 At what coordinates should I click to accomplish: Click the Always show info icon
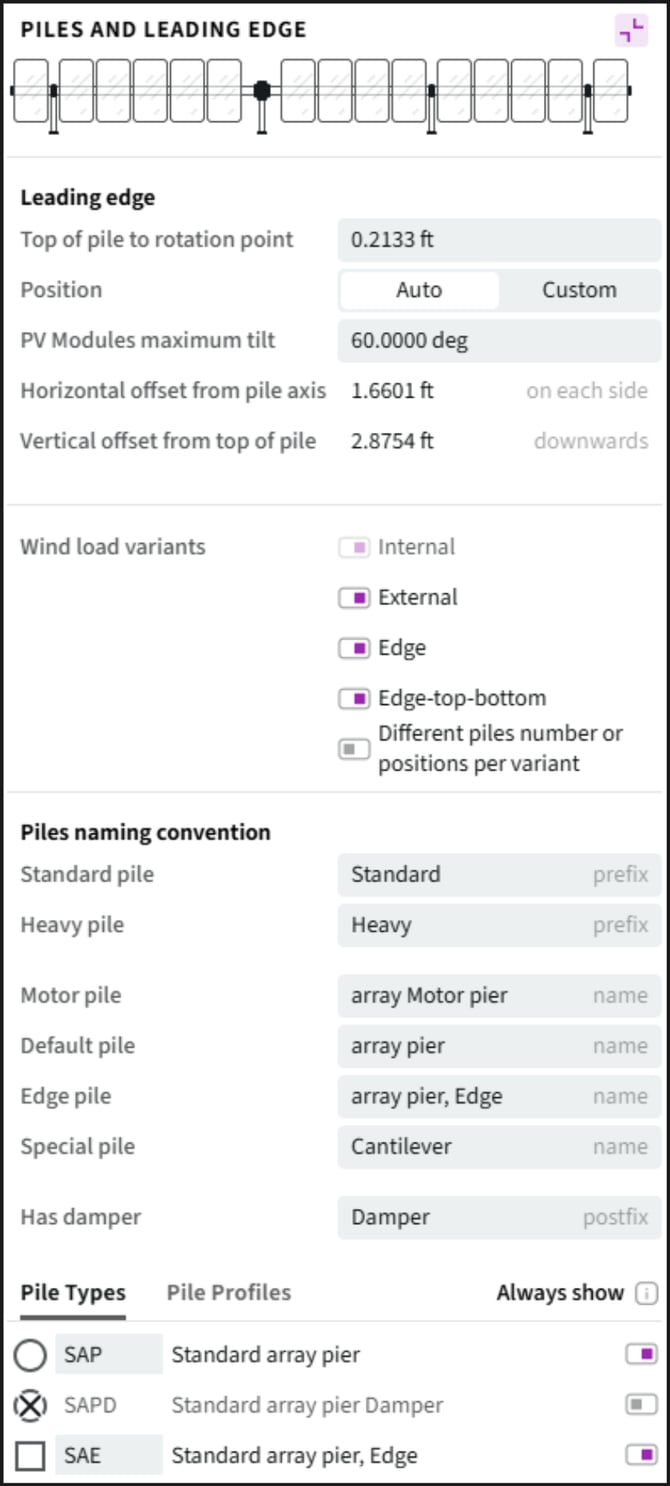[647, 1293]
